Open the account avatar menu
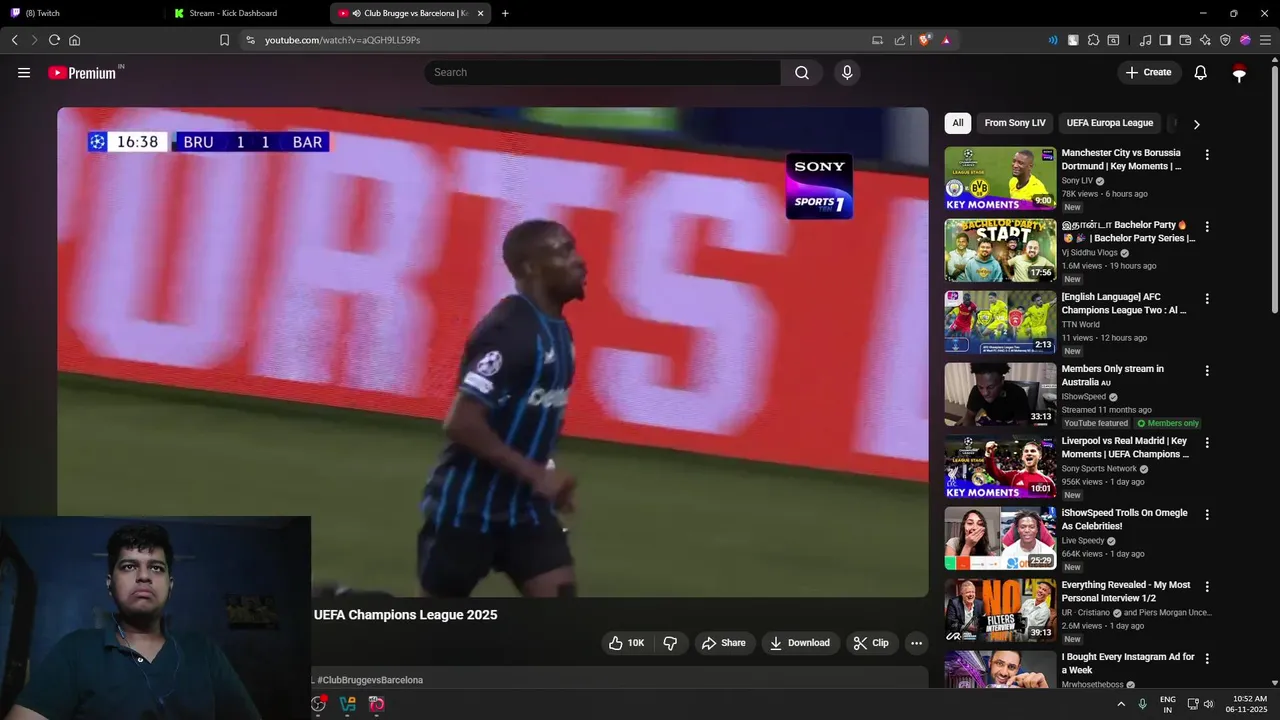This screenshot has height=720, width=1280. click(x=1239, y=72)
